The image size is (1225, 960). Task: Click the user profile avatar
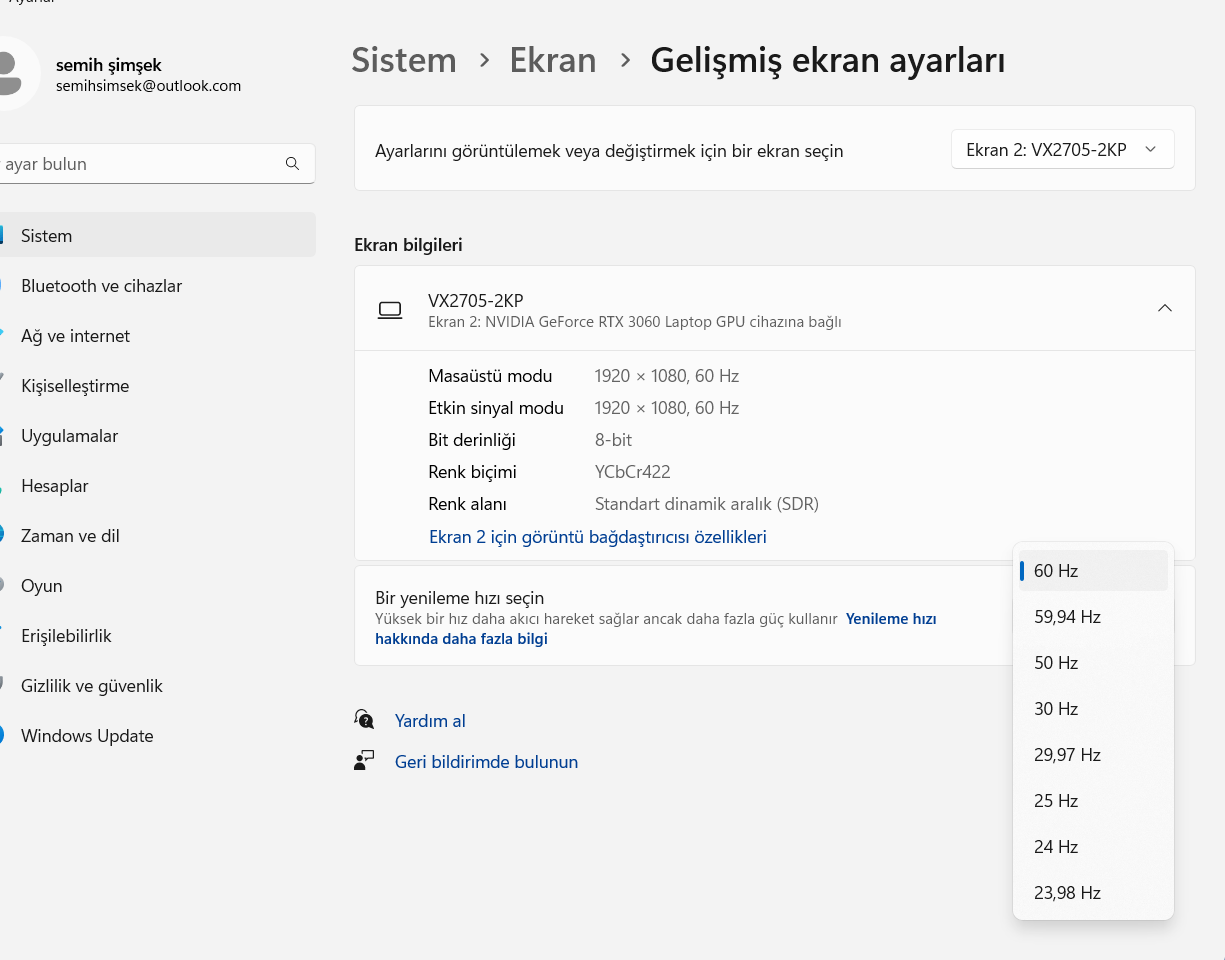(x=14, y=72)
